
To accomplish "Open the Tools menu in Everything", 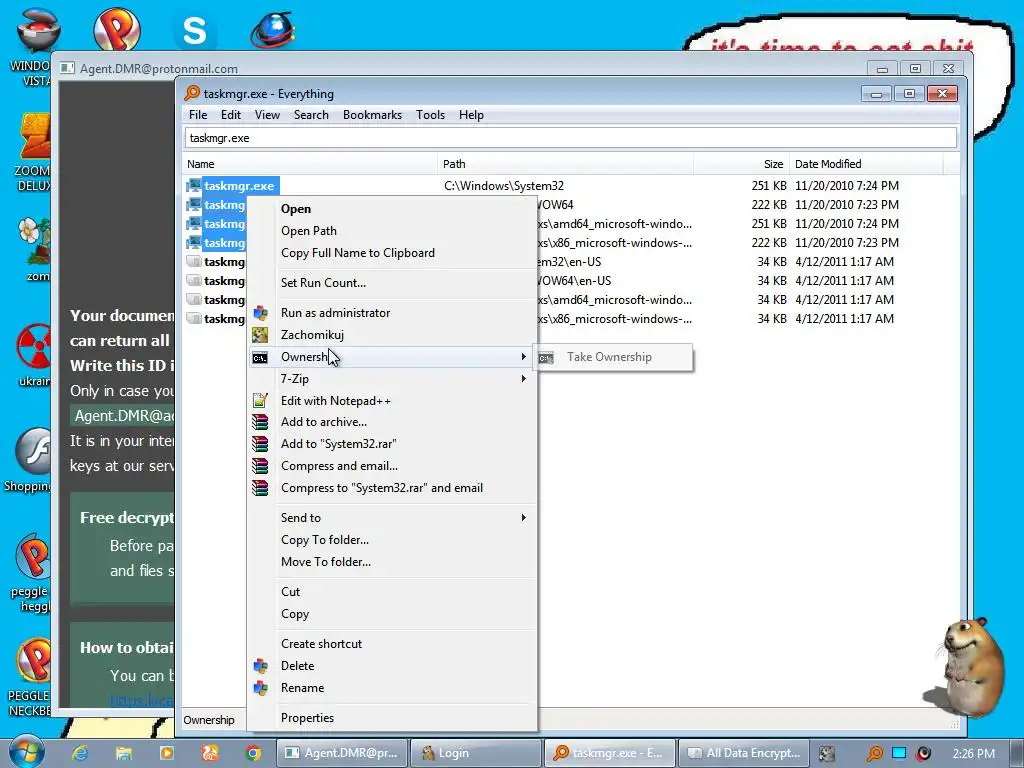I will (430, 115).
